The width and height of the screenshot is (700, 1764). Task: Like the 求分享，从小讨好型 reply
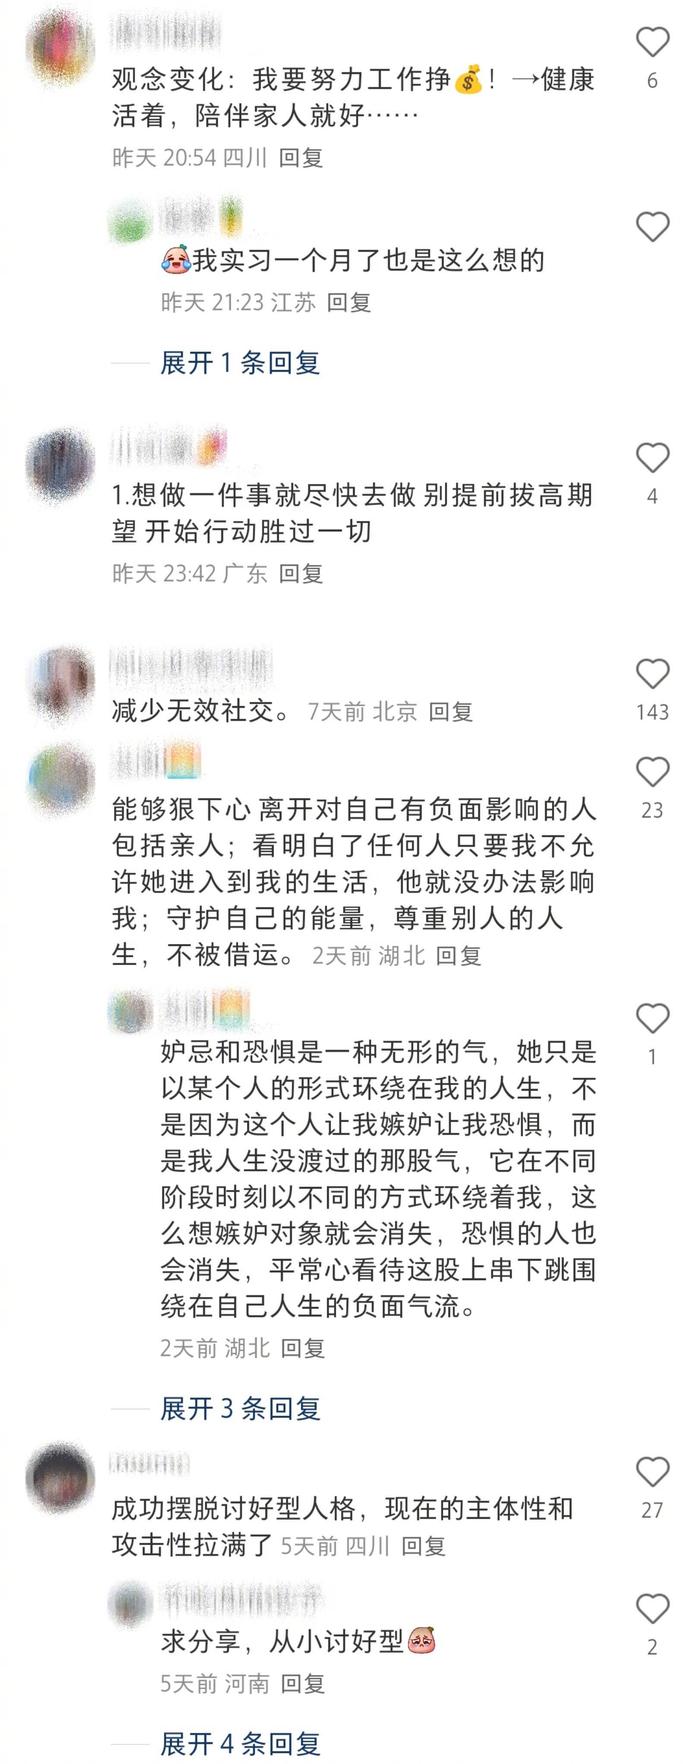pyautogui.click(x=652, y=1609)
